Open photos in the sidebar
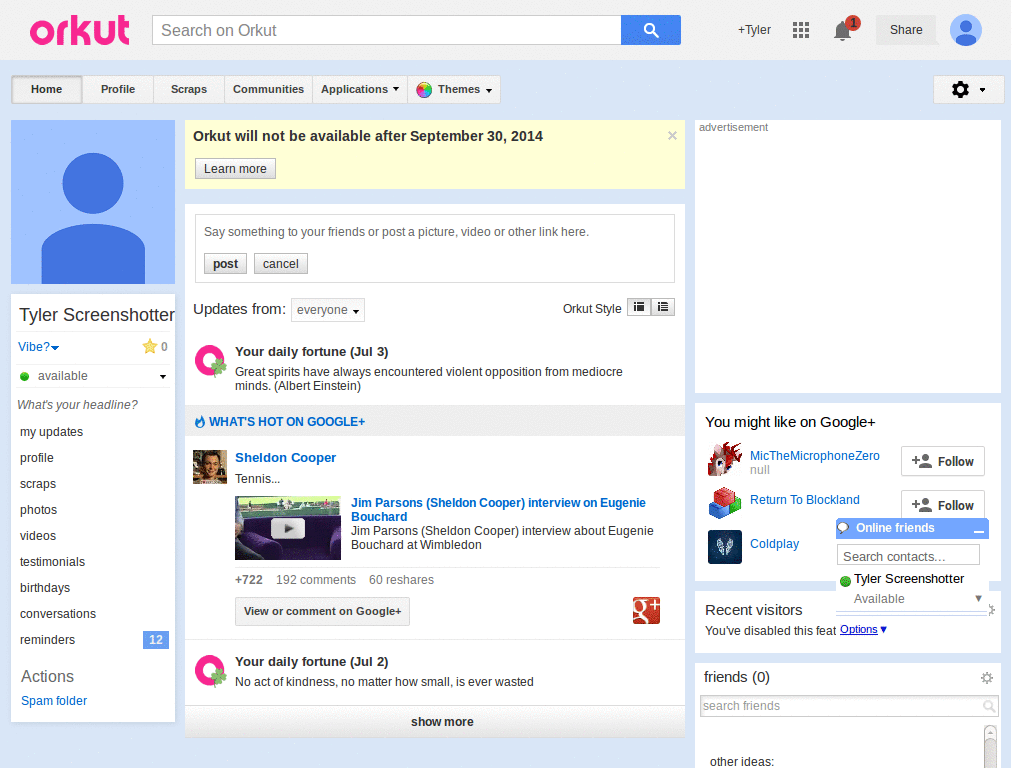The width and height of the screenshot is (1024, 768). point(39,510)
